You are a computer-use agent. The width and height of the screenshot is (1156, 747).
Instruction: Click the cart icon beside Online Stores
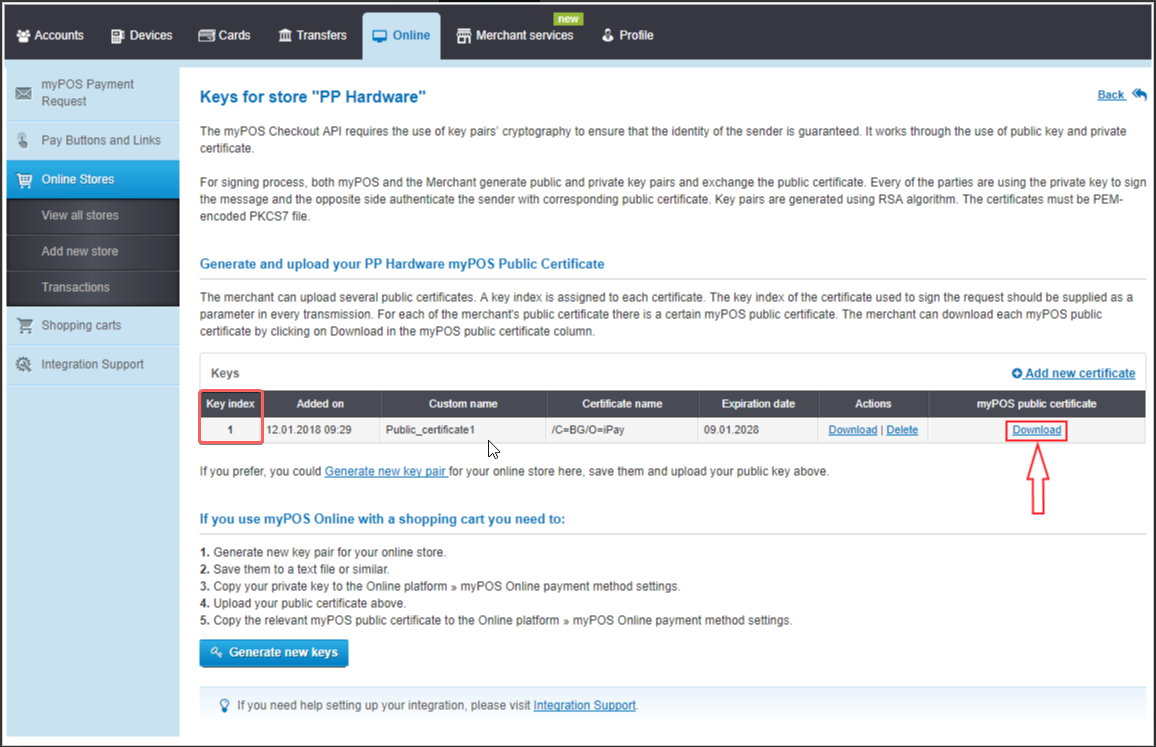point(24,180)
